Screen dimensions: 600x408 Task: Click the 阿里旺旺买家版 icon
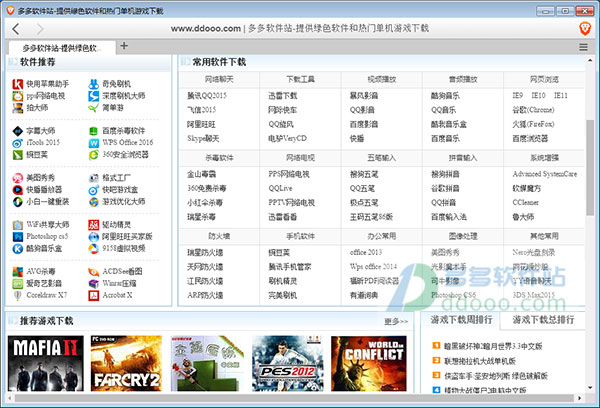[93, 237]
